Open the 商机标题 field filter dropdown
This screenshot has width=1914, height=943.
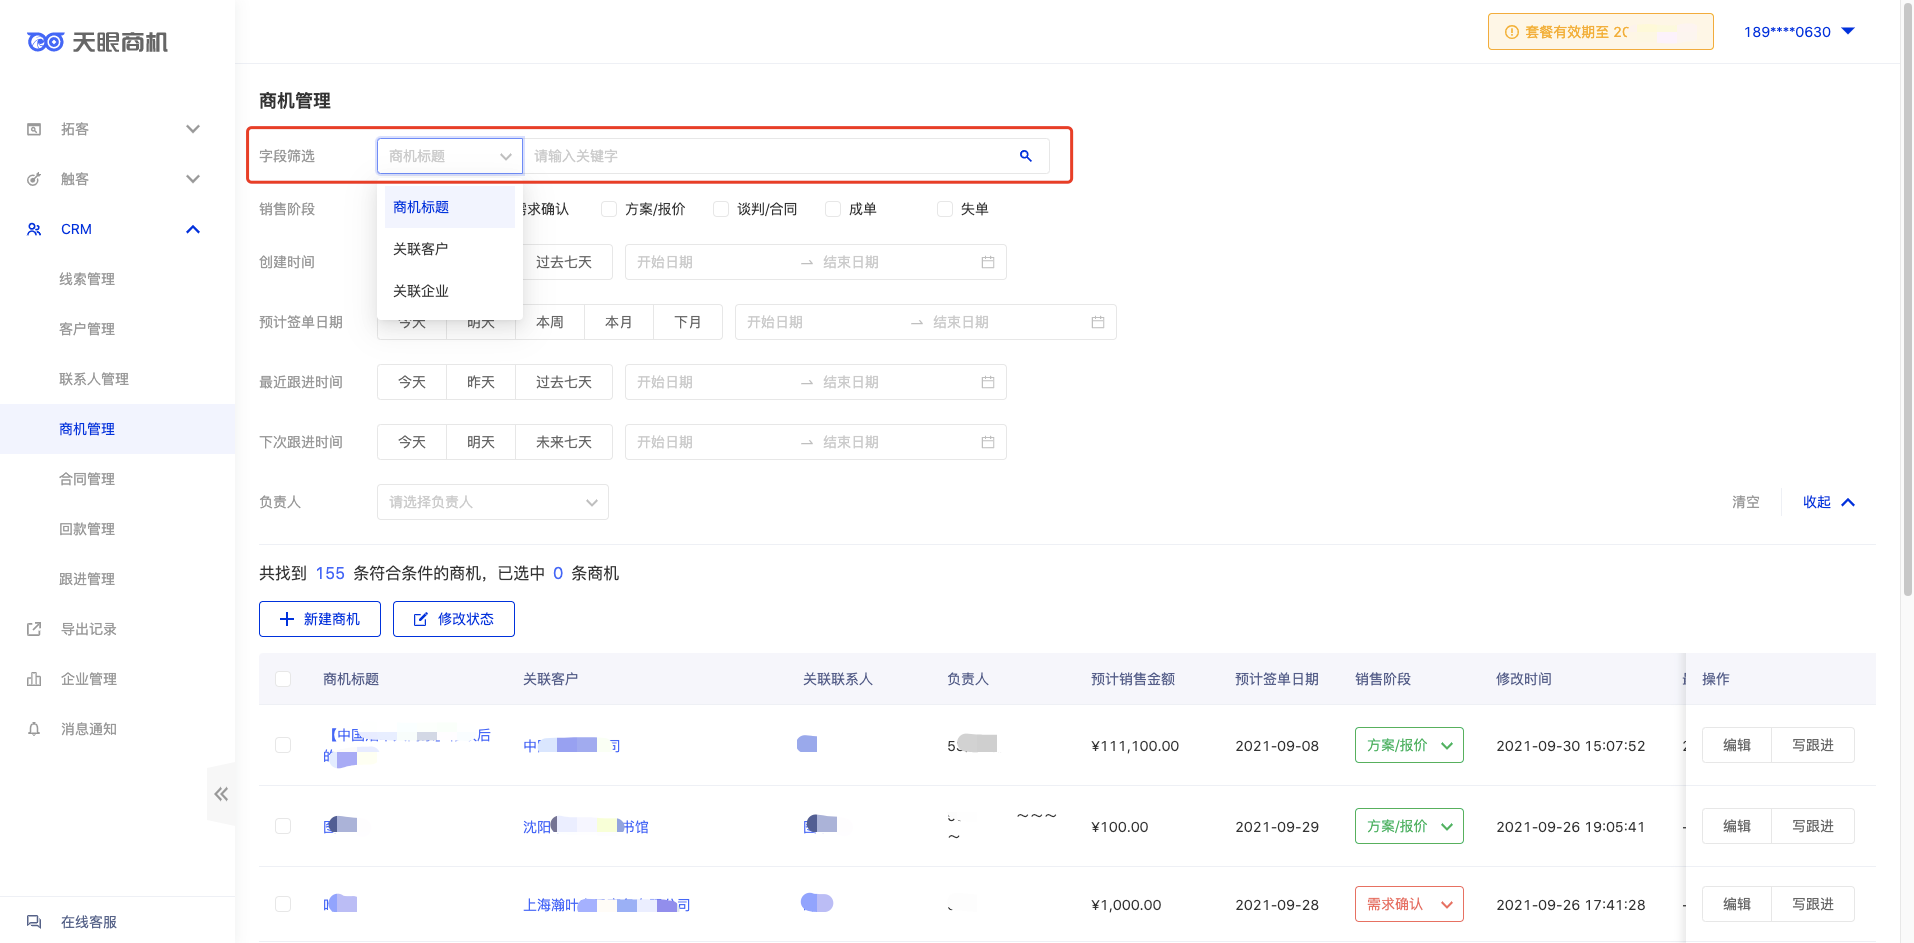[x=450, y=156]
